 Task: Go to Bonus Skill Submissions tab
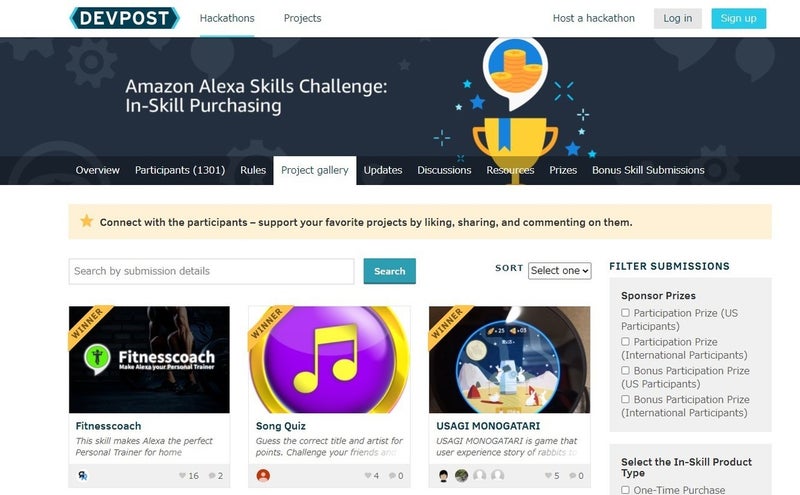648,170
